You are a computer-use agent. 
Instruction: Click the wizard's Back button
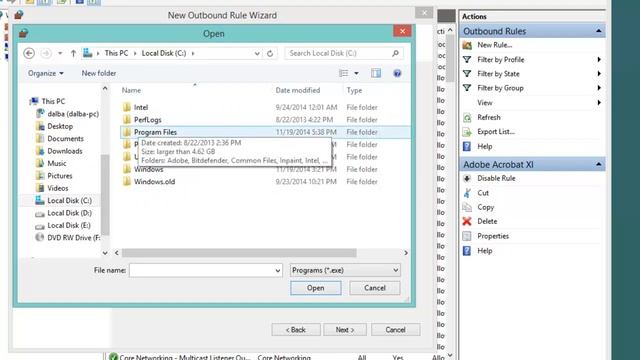(x=296, y=329)
